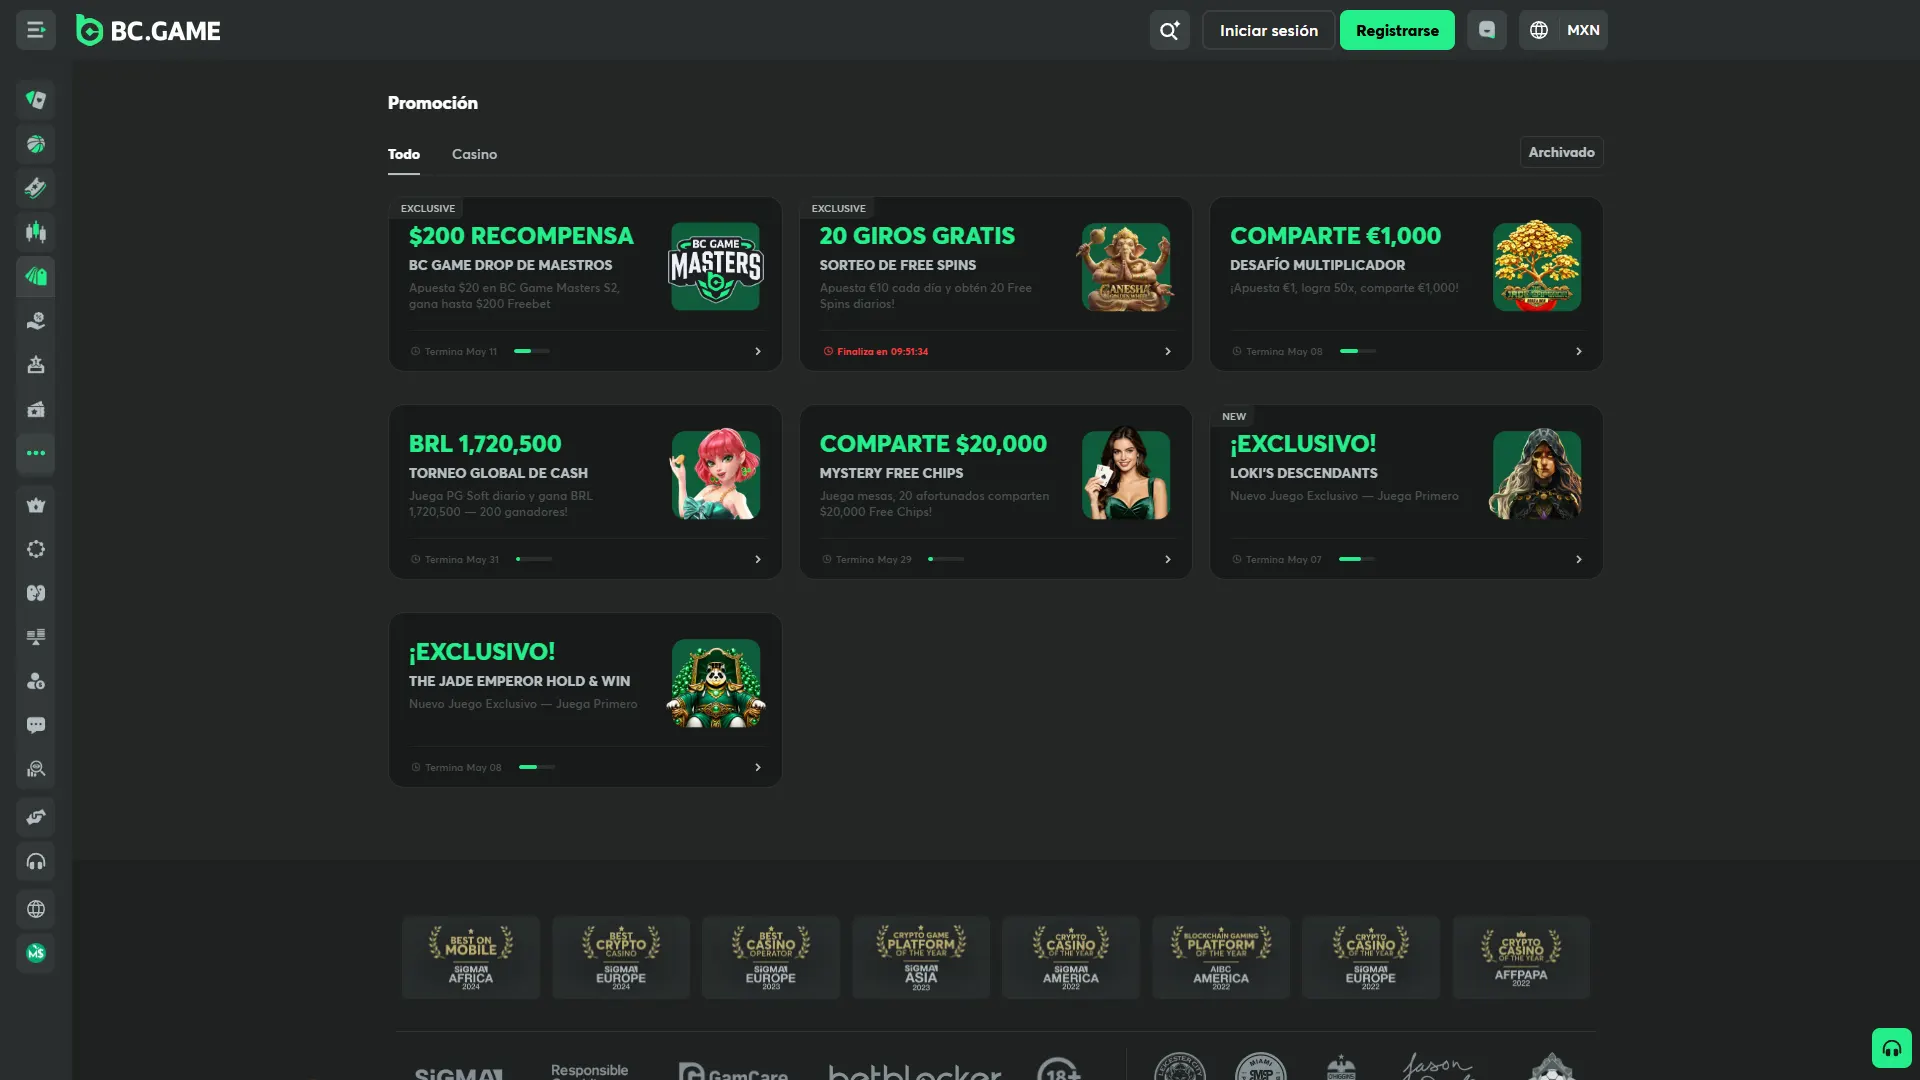The image size is (1920, 1080).
Task: Open Archivado promotions
Action: (x=1562, y=152)
